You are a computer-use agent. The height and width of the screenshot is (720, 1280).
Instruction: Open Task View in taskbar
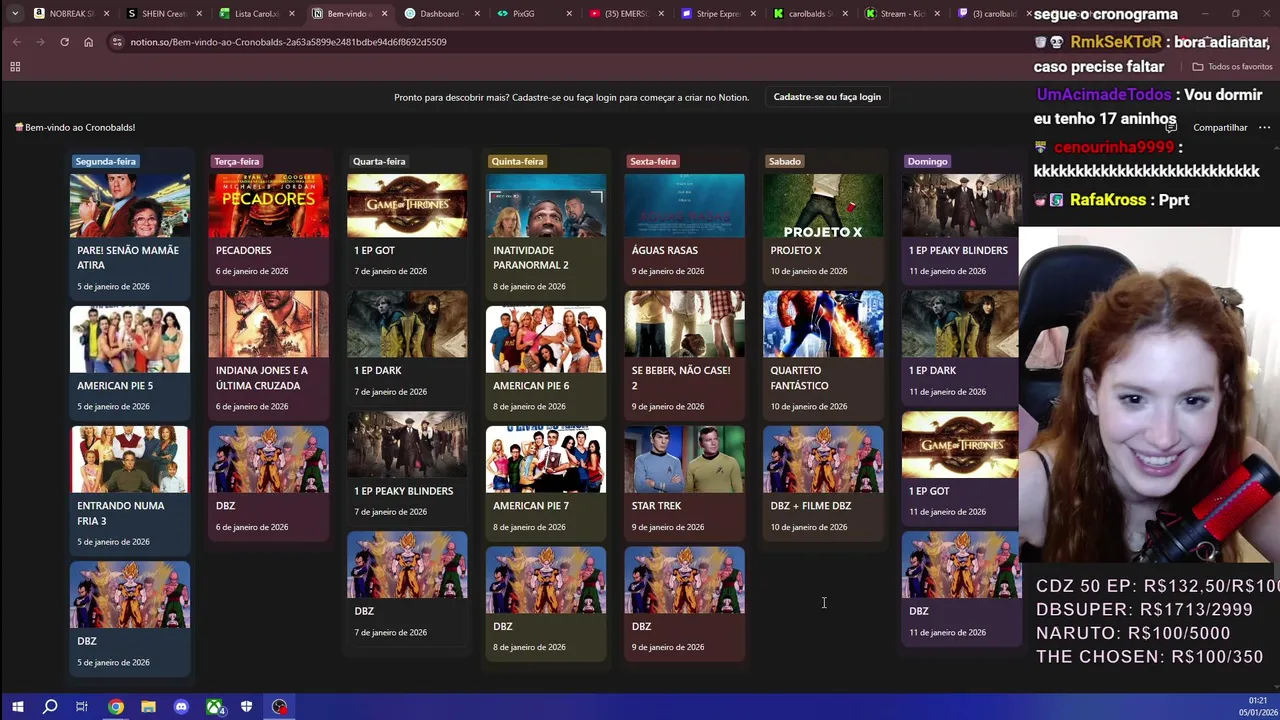click(x=82, y=707)
